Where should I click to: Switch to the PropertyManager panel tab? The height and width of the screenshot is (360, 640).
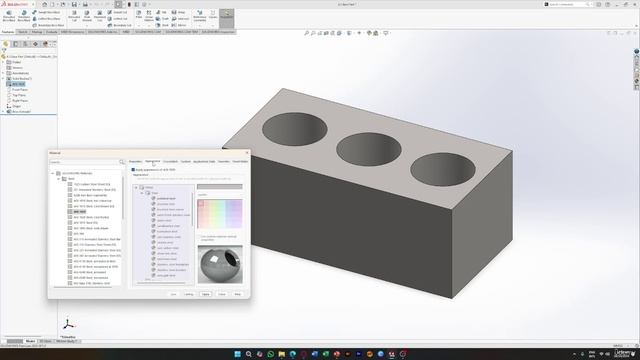click(x=16, y=44)
